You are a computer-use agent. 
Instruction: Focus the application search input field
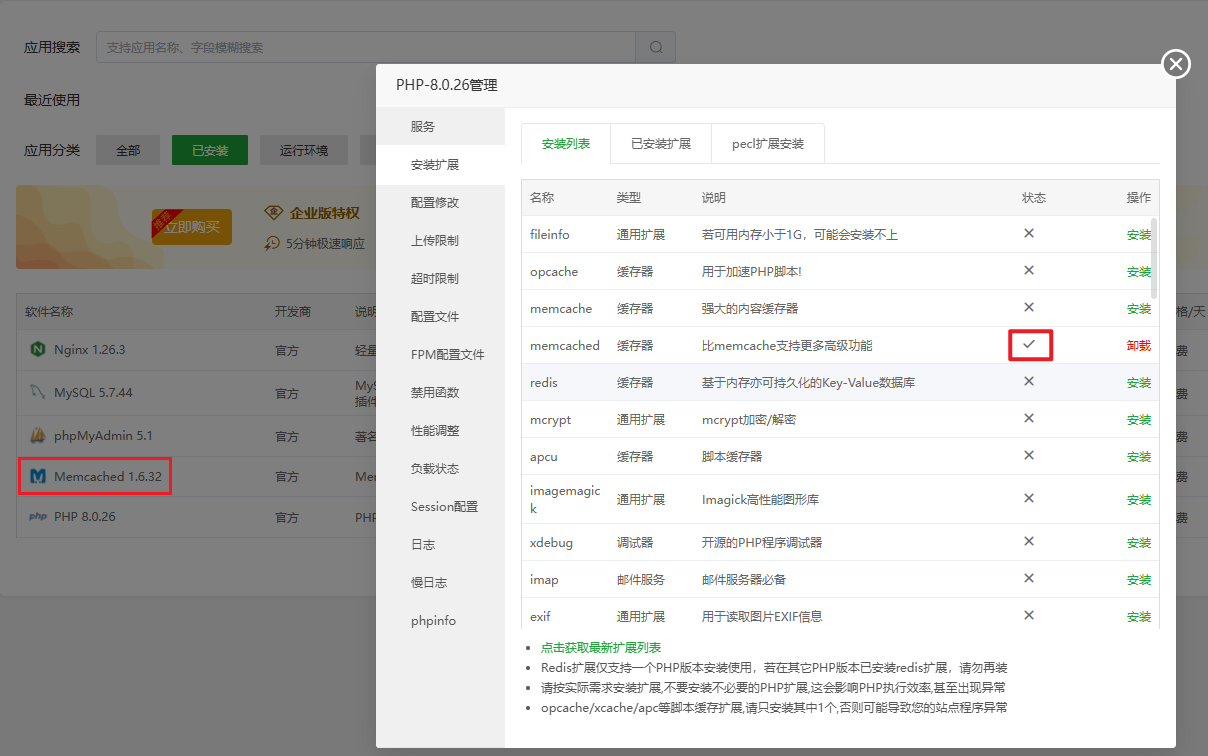366,47
